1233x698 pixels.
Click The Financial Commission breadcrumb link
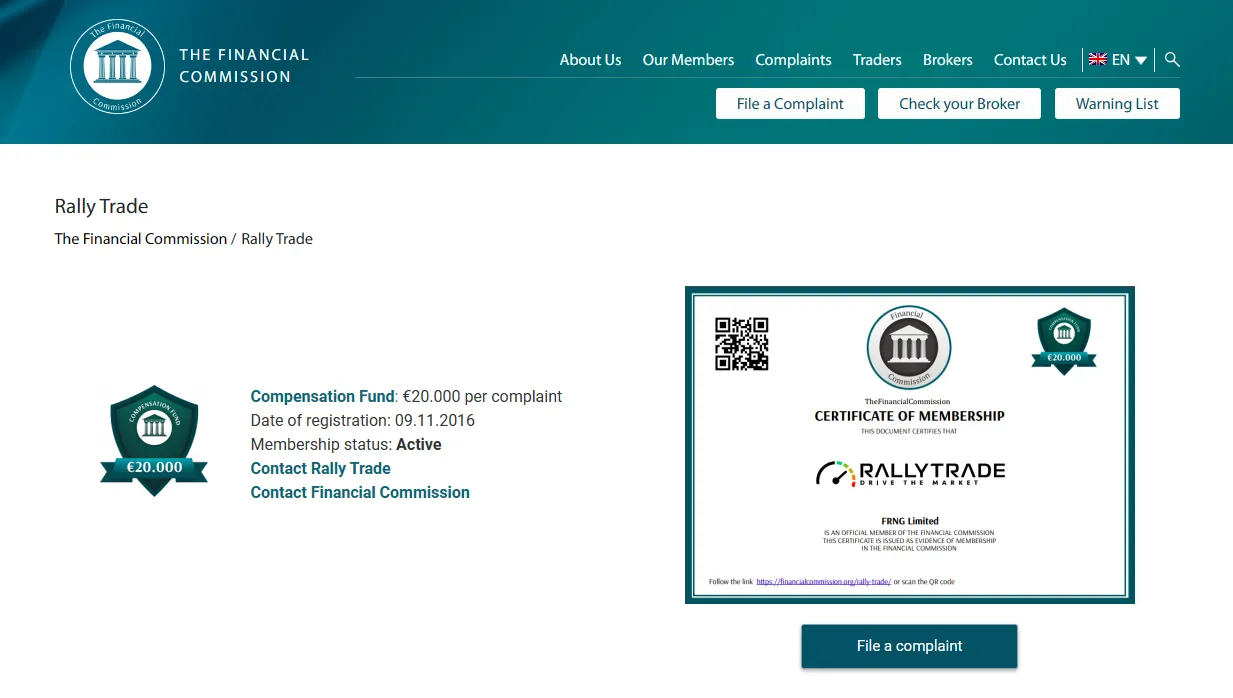[x=141, y=239]
